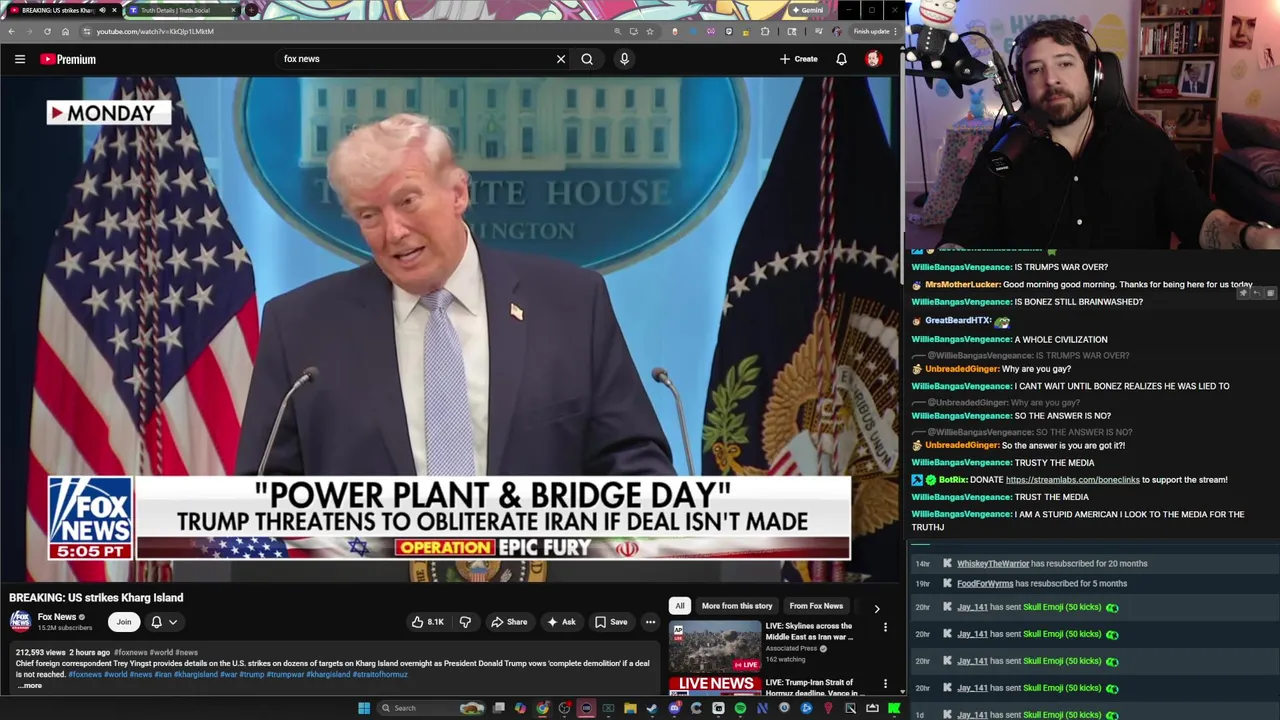Like the video with thumbs up
Image resolution: width=1280 pixels, height=720 pixels.
point(428,622)
